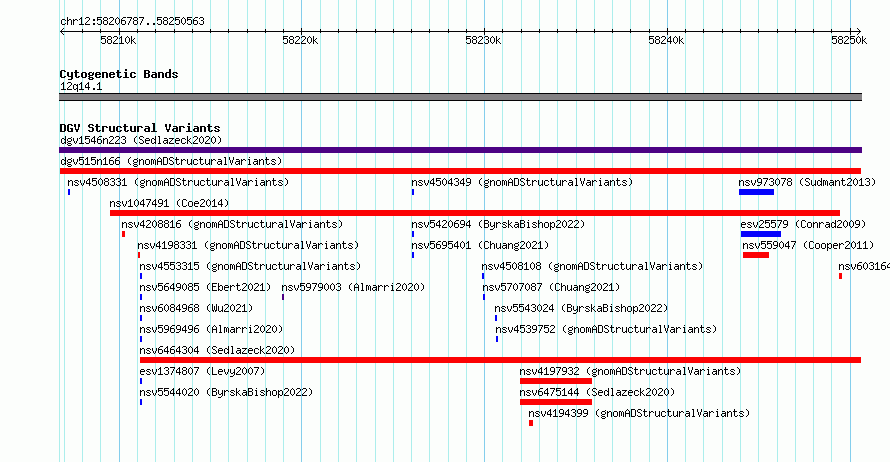The image size is (890, 462).
Task: Open nsv5707087 Chuang2021 label
Action: [551, 287]
